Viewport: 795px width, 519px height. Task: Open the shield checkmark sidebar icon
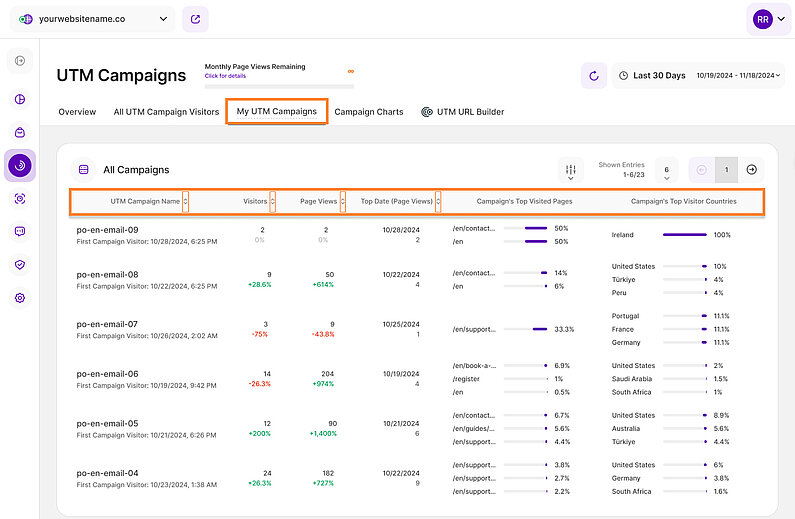(x=20, y=265)
